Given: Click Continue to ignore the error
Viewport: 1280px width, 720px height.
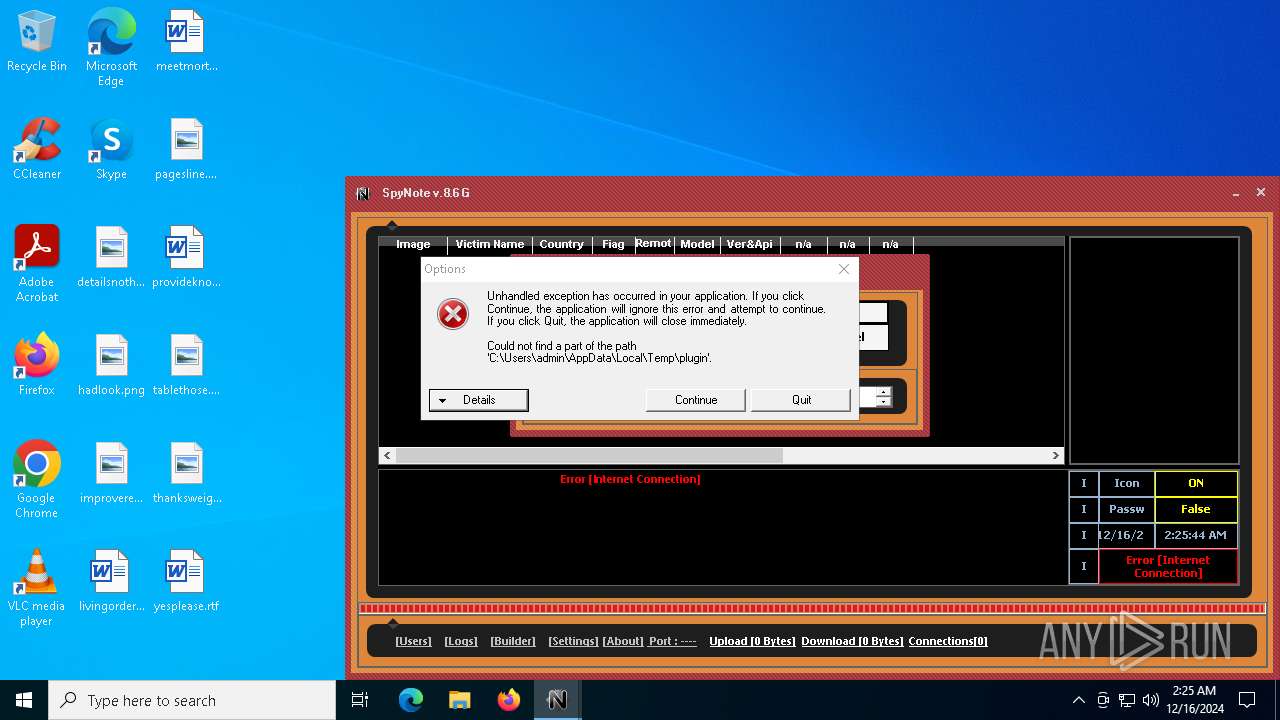Looking at the screenshot, I should 696,400.
